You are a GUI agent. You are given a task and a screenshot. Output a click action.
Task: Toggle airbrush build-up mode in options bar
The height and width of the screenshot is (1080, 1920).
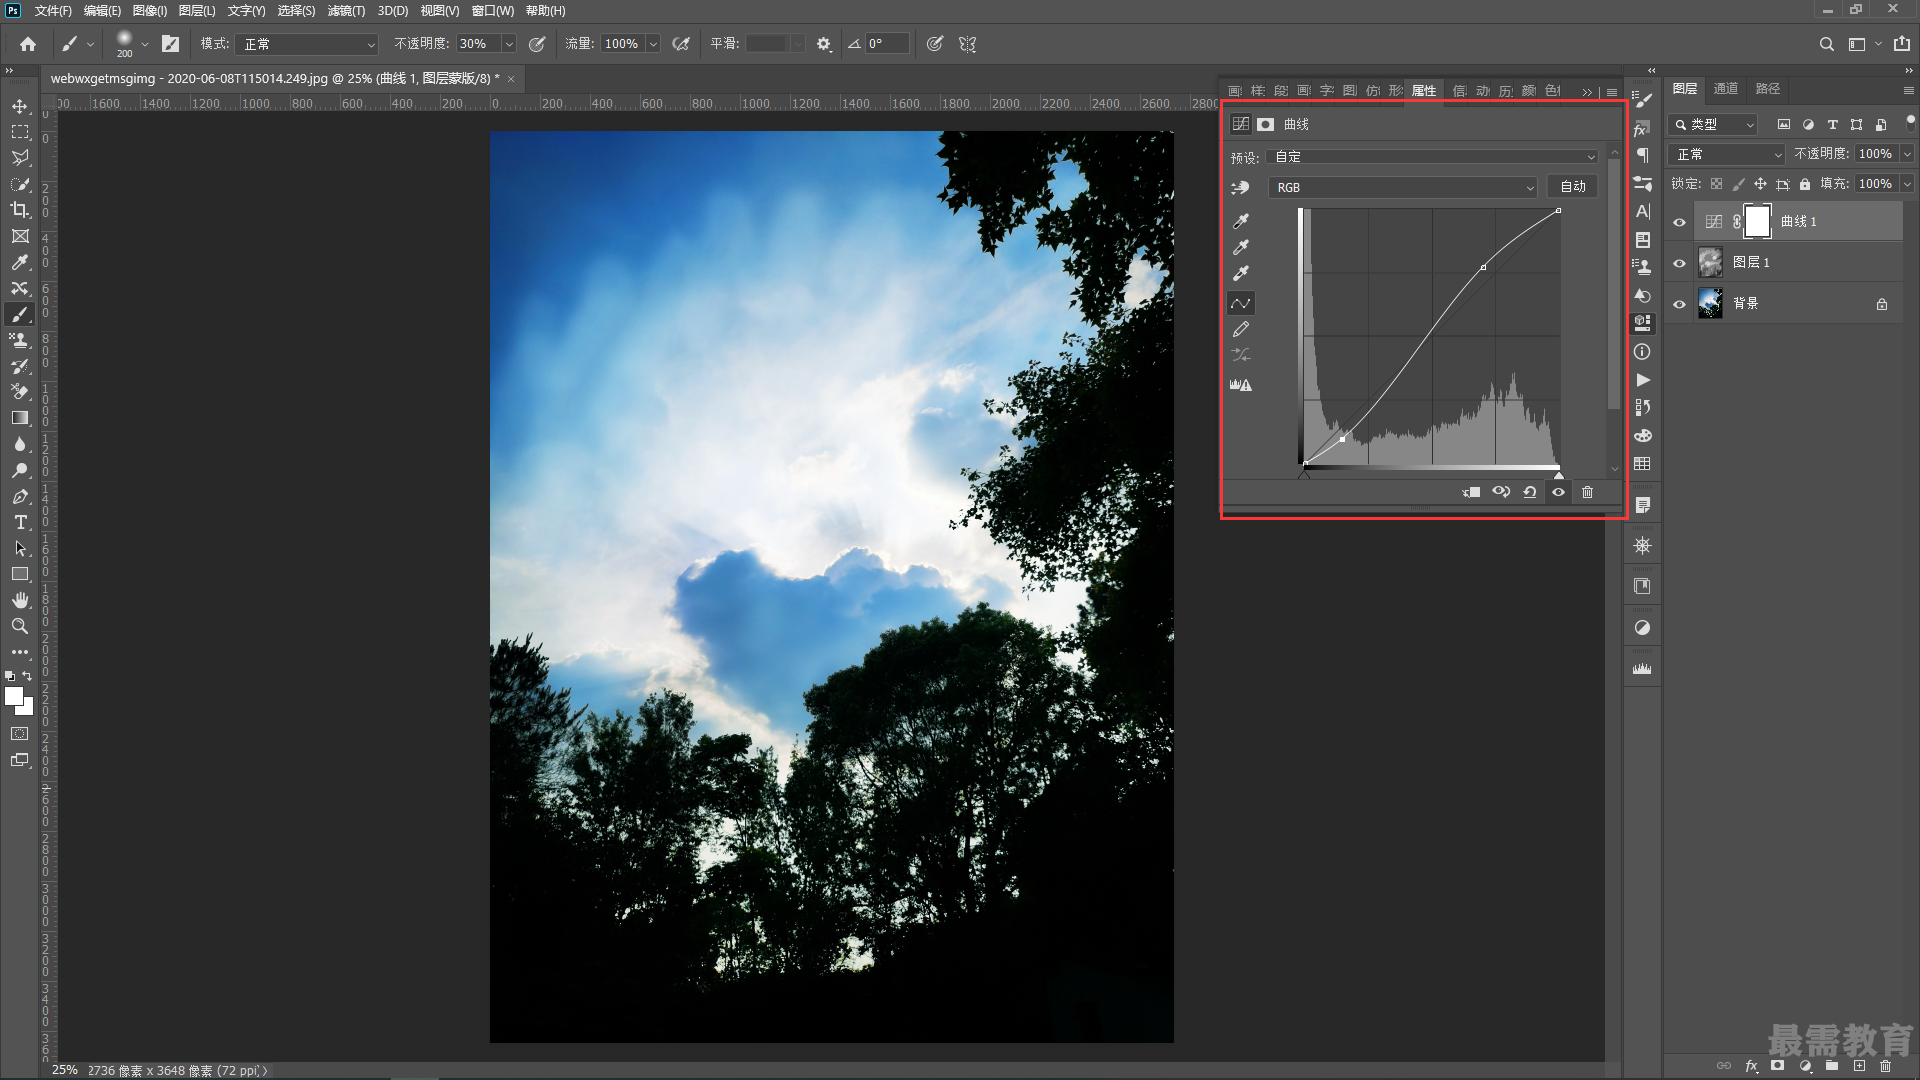681,44
